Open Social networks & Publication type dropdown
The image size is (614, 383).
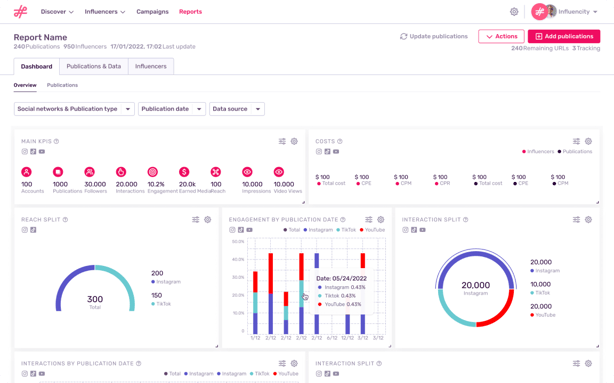point(74,109)
